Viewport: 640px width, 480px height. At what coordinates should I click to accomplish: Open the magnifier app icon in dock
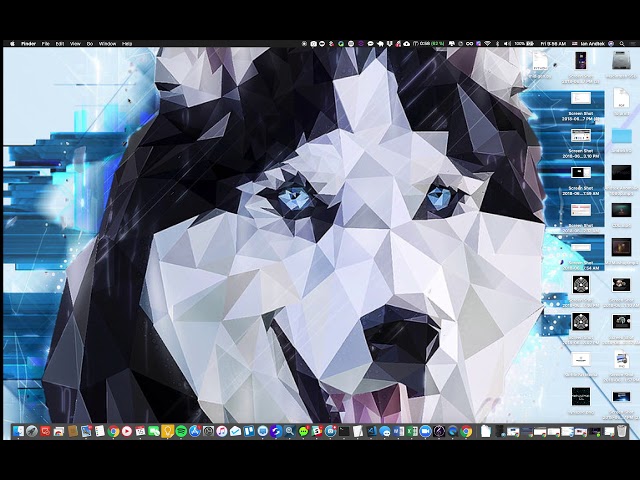pos(290,431)
